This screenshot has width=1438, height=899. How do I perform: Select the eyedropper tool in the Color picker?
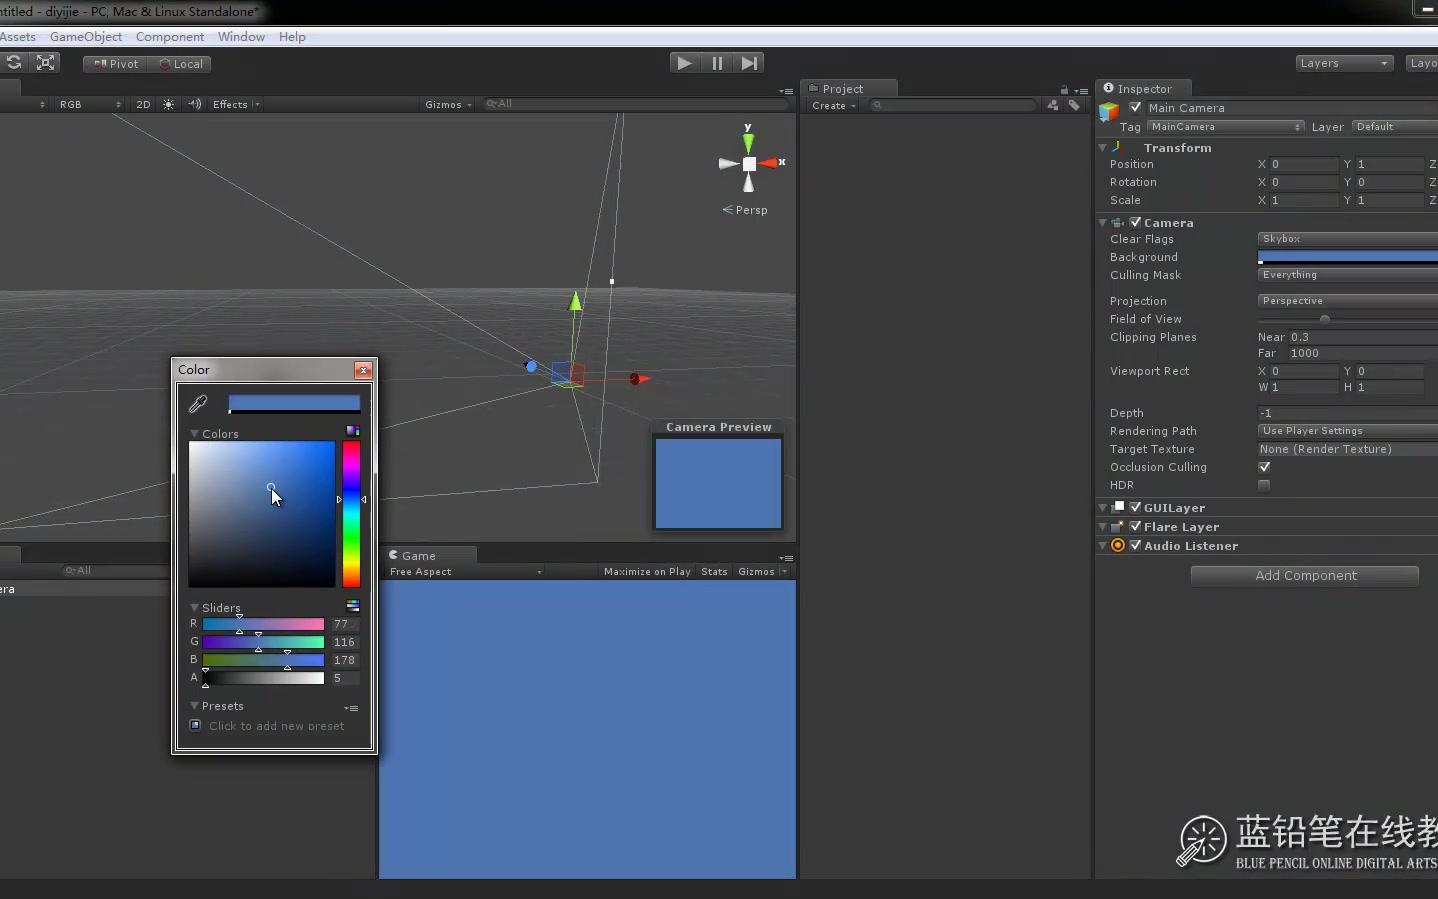pos(197,403)
